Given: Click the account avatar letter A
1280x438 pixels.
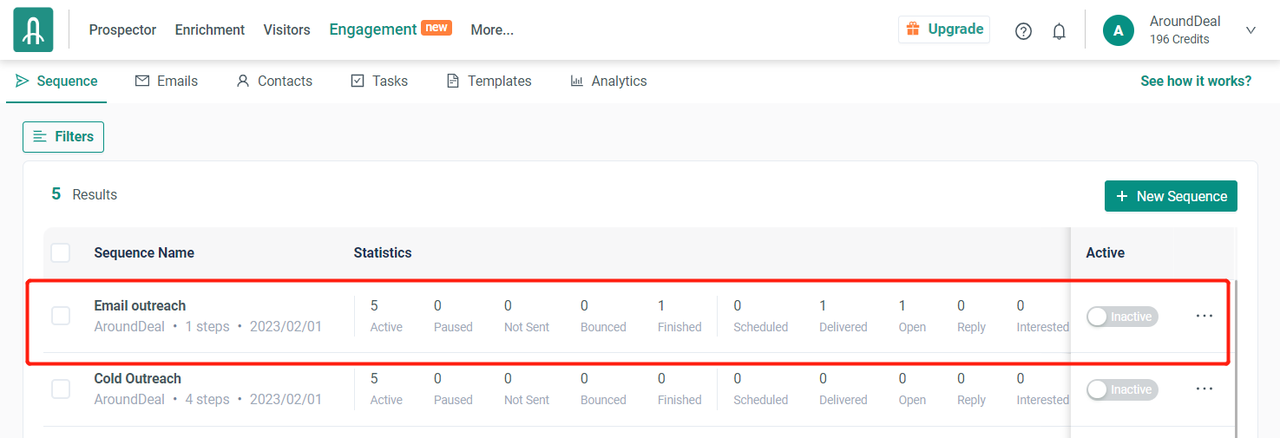Looking at the screenshot, I should 1118,31.
